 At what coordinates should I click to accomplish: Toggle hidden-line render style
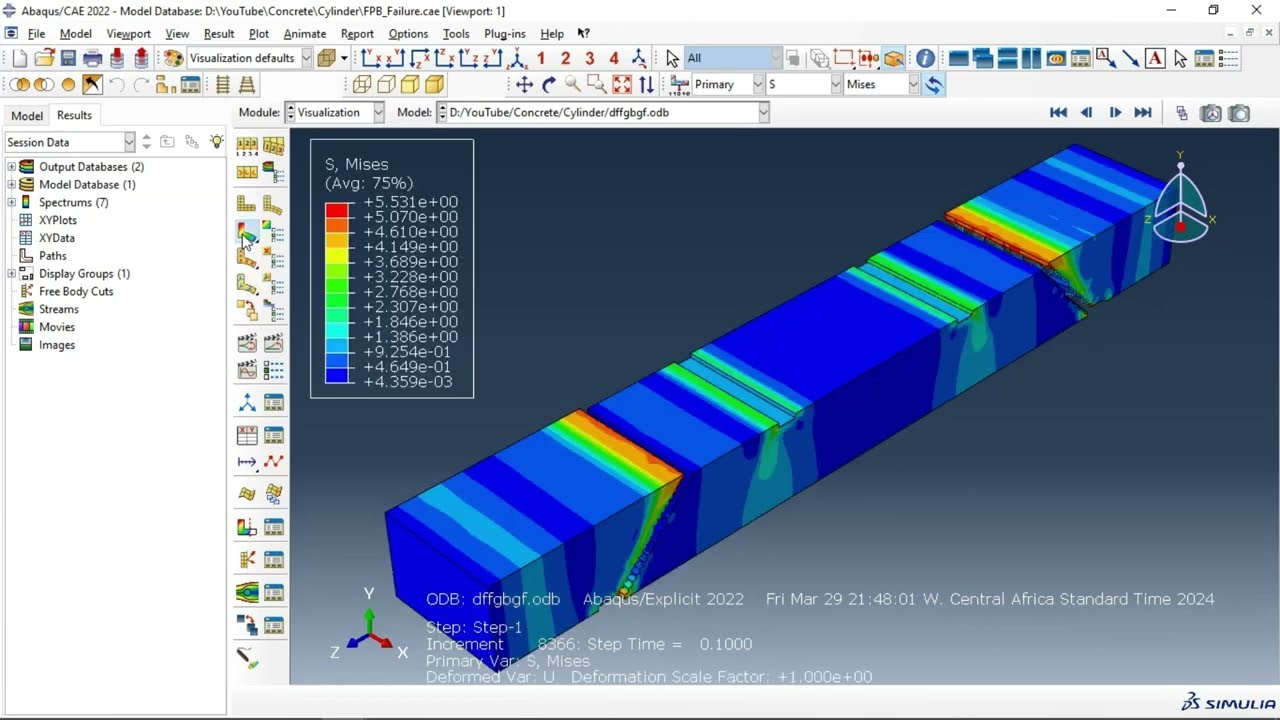(x=386, y=85)
